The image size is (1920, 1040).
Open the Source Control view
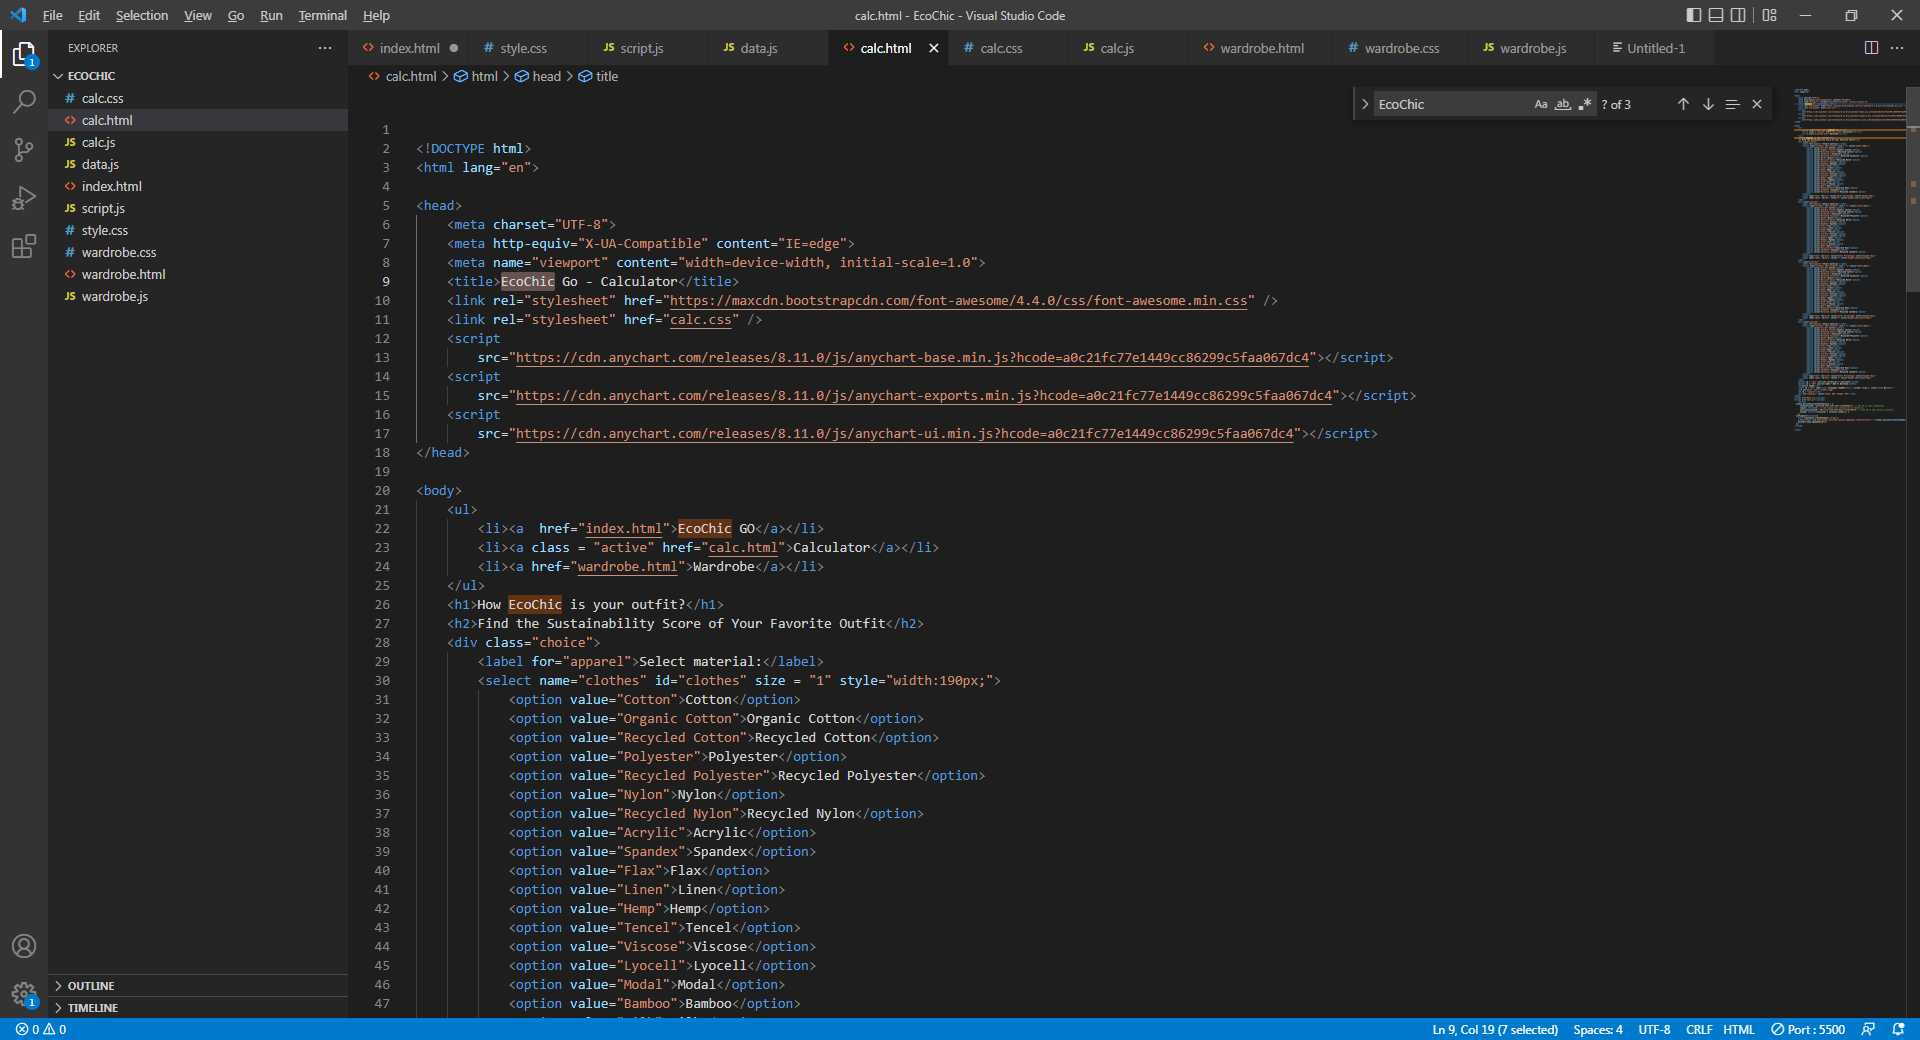click(24, 149)
